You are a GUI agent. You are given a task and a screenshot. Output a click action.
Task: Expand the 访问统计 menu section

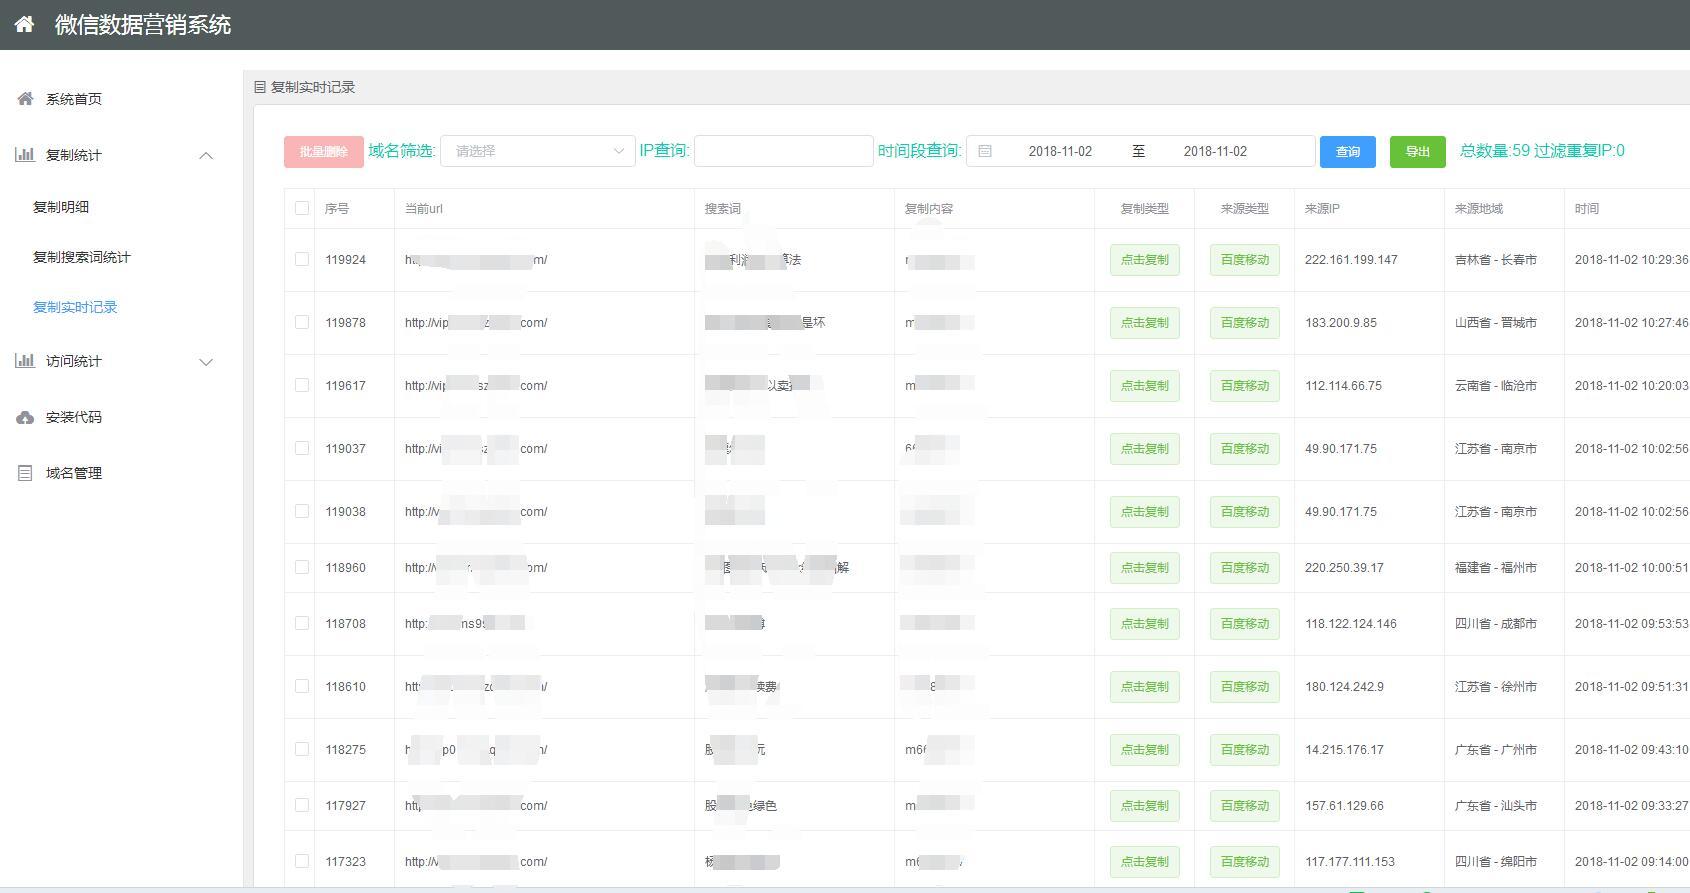point(206,362)
